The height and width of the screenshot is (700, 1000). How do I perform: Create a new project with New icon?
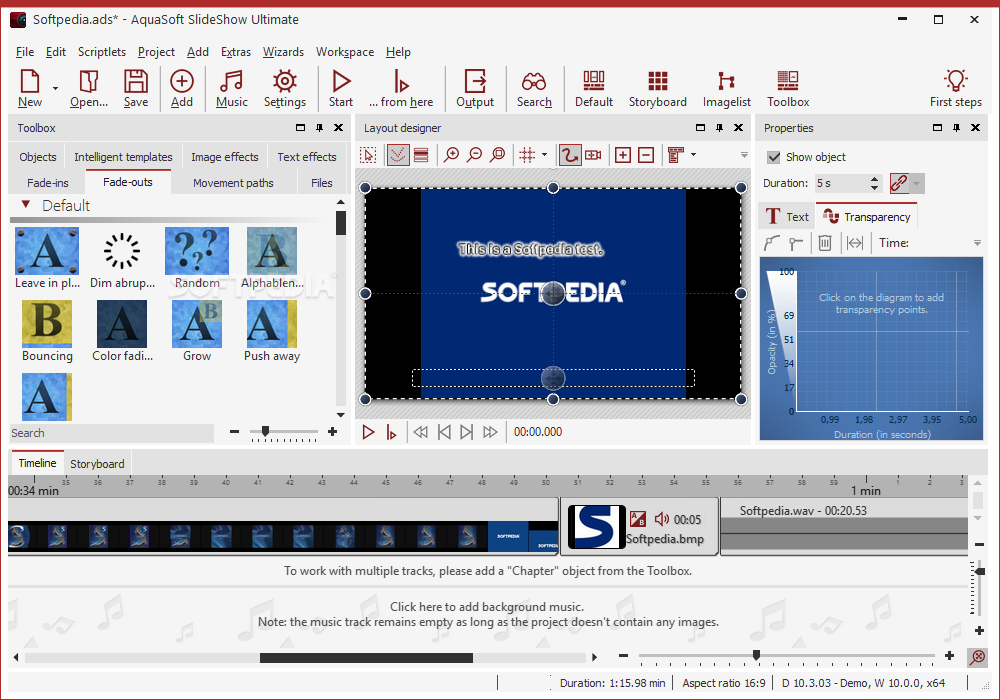[30, 89]
